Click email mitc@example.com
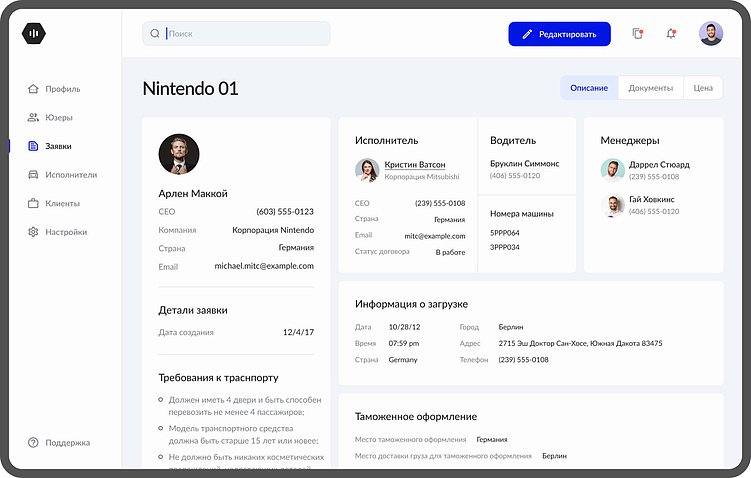 [x=435, y=236]
